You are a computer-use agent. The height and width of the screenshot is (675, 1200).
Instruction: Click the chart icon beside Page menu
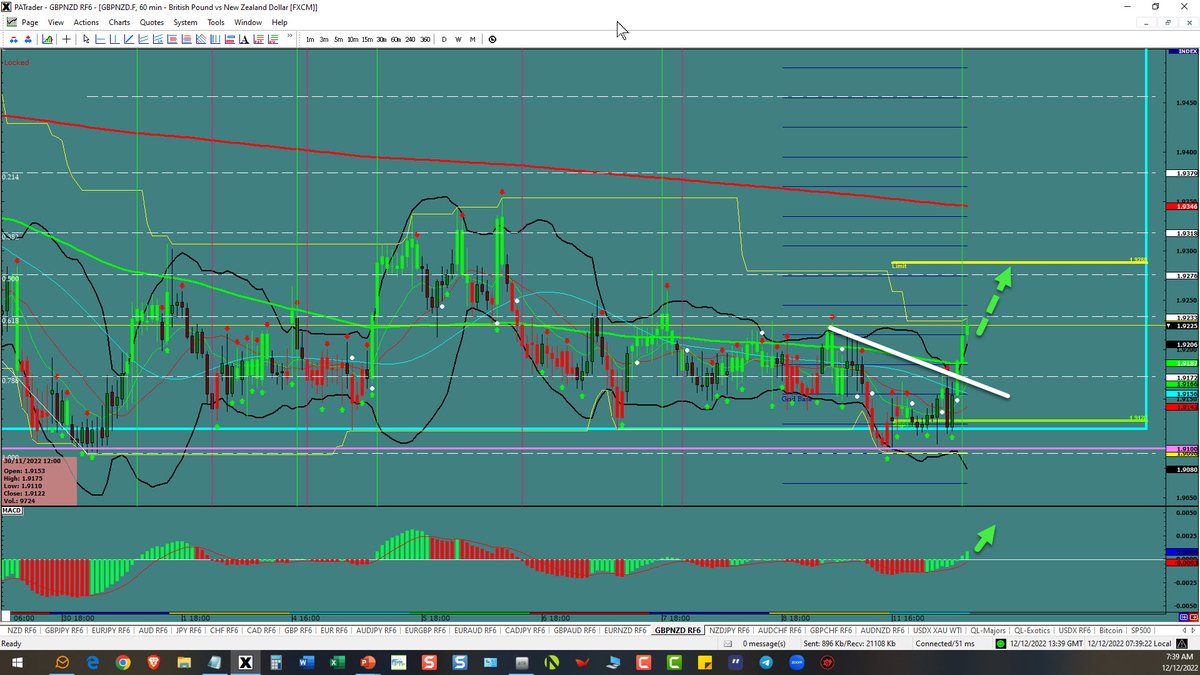(10, 21)
